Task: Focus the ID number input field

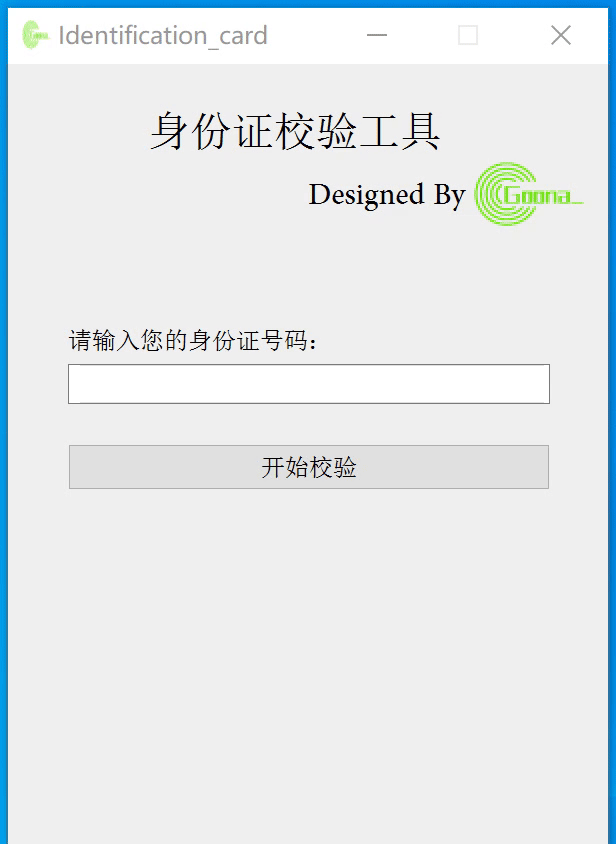Action: (x=309, y=384)
